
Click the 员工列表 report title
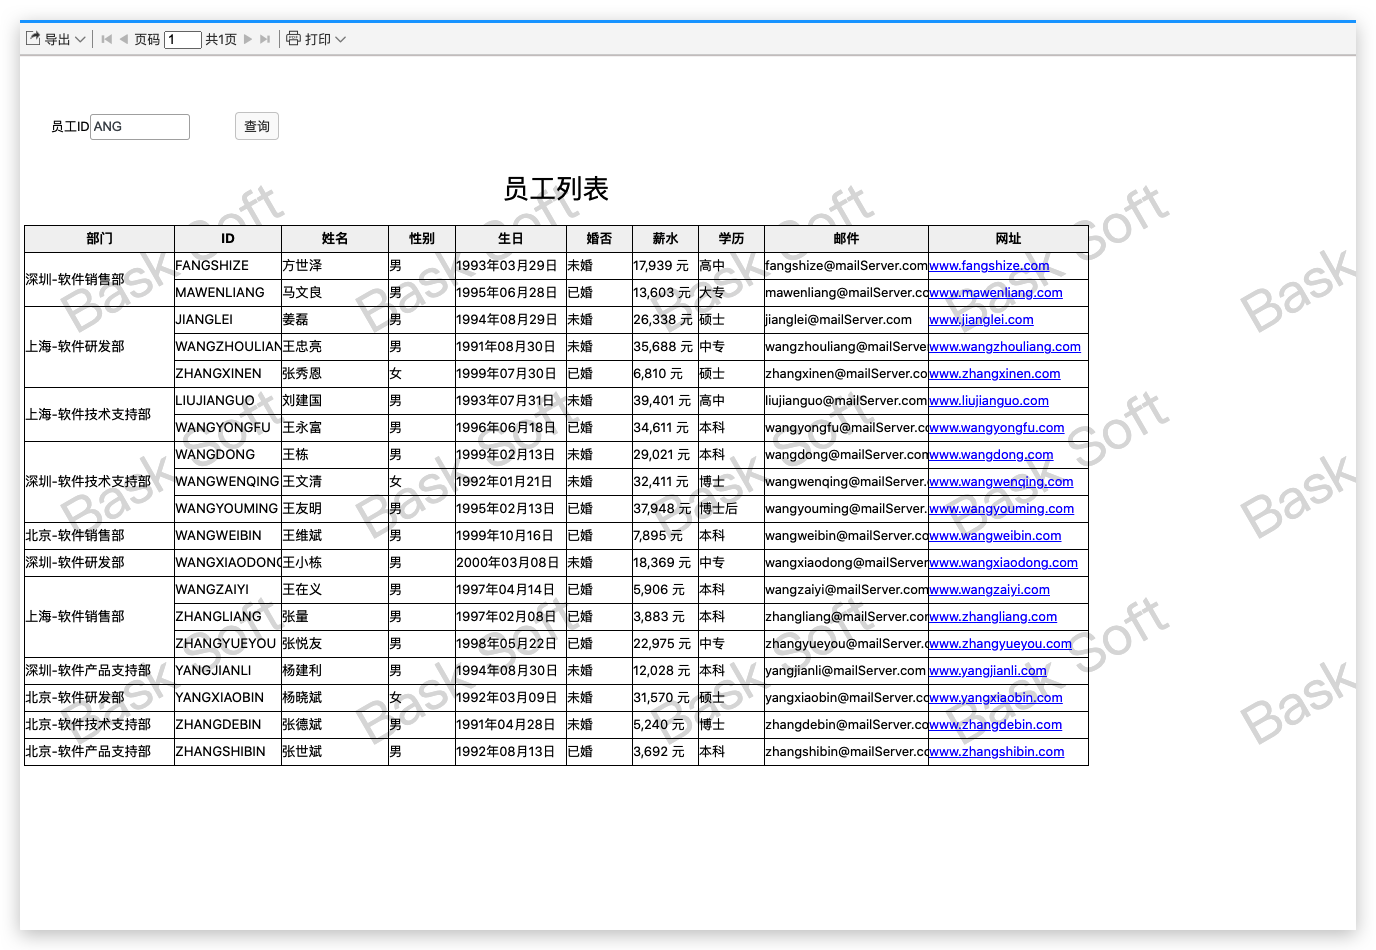click(556, 189)
